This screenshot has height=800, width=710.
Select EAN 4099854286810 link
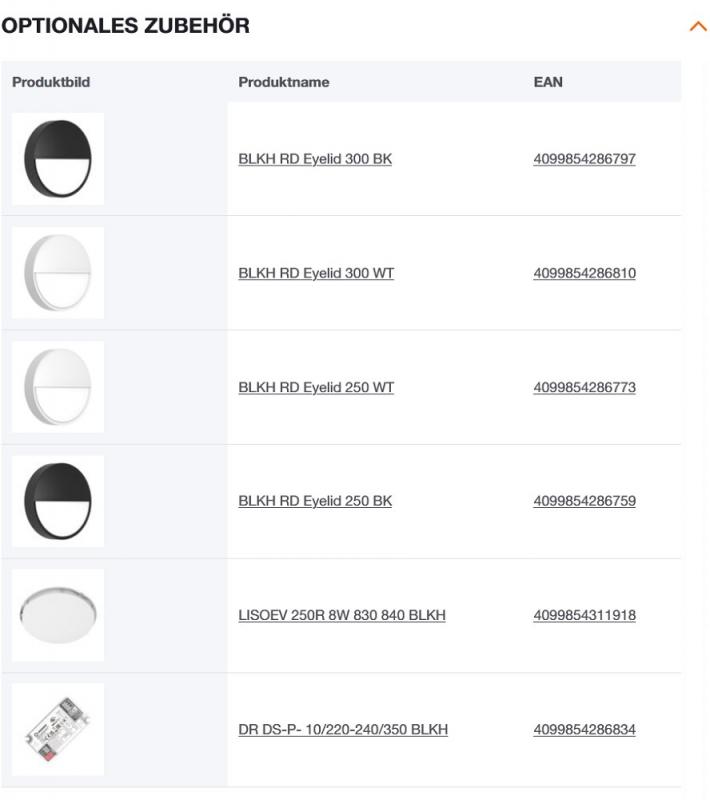(584, 271)
